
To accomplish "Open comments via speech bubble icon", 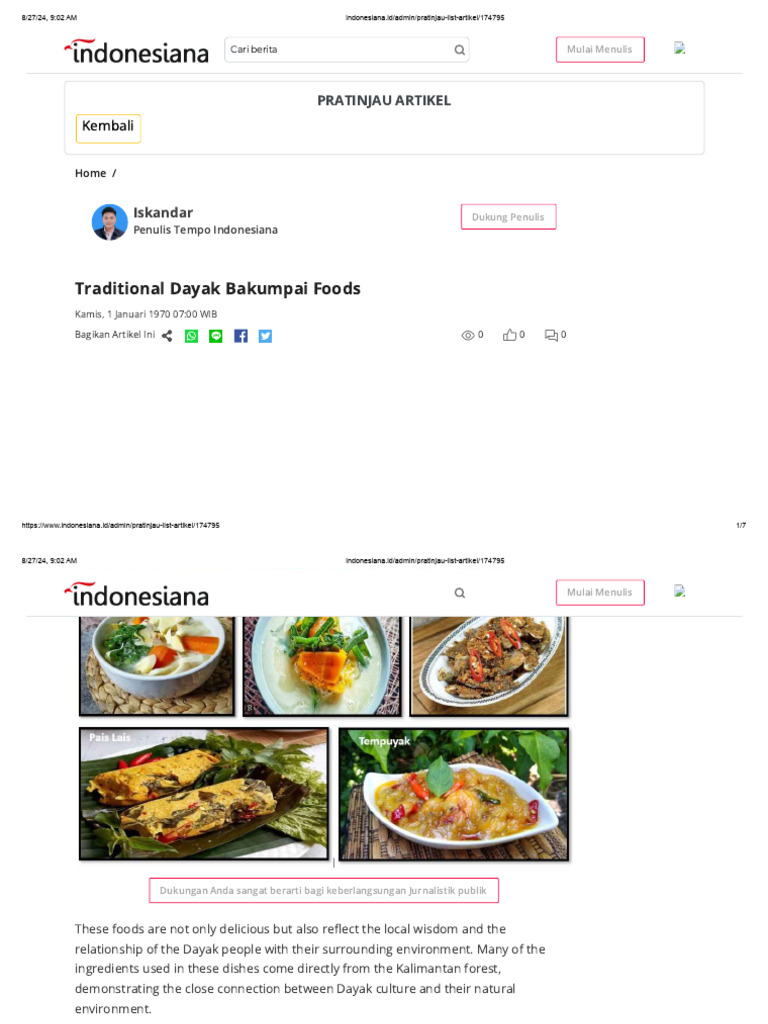I will (x=551, y=335).
